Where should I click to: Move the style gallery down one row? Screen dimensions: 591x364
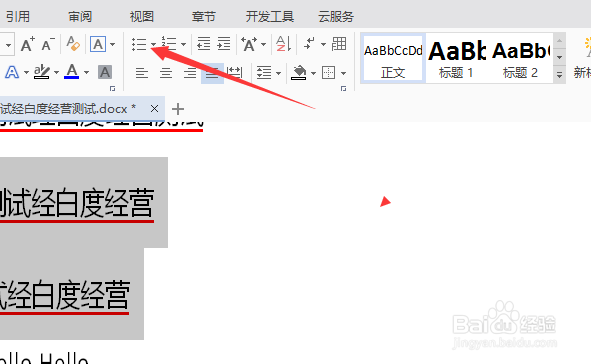[559, 57]
